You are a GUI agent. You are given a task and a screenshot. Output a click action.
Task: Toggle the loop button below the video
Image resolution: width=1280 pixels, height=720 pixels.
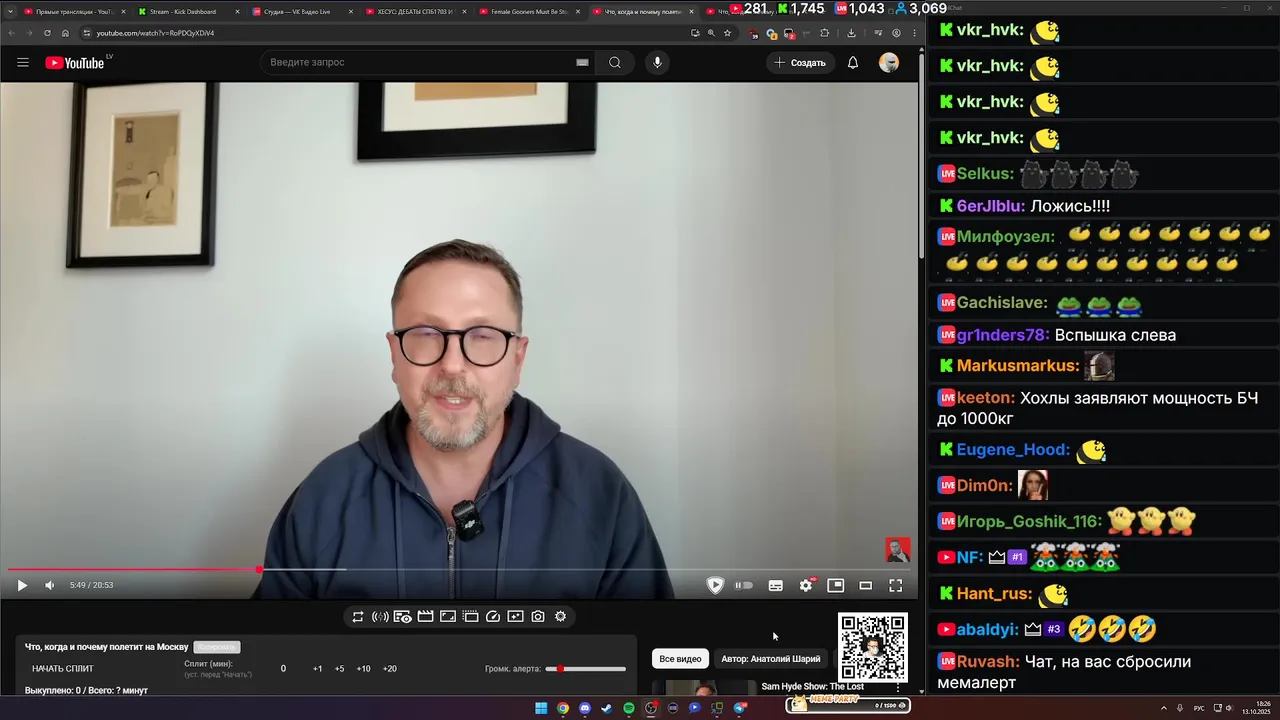click(x=358, y=617)
